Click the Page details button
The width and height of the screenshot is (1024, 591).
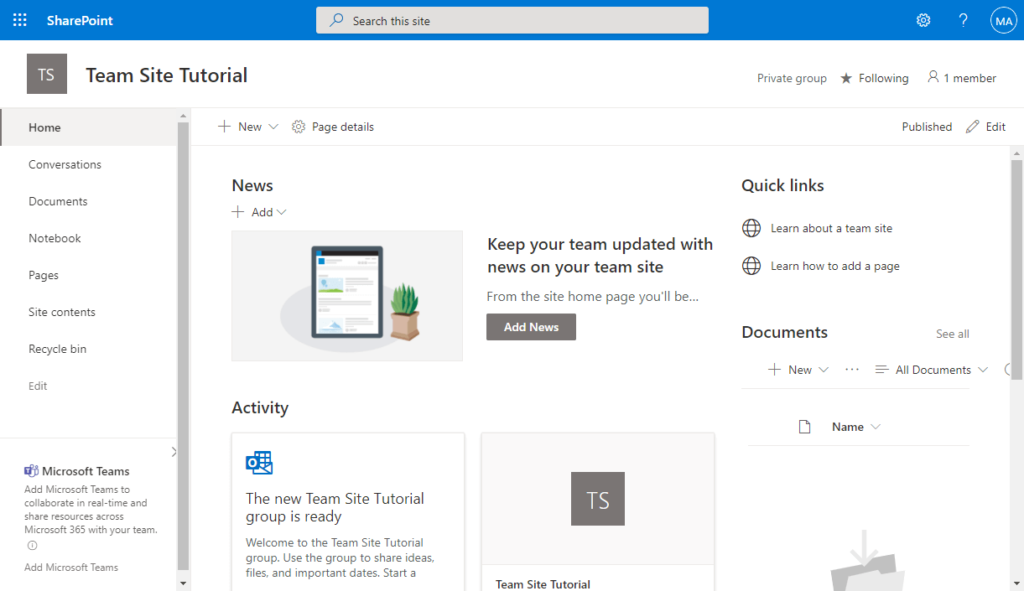(333, 127)
